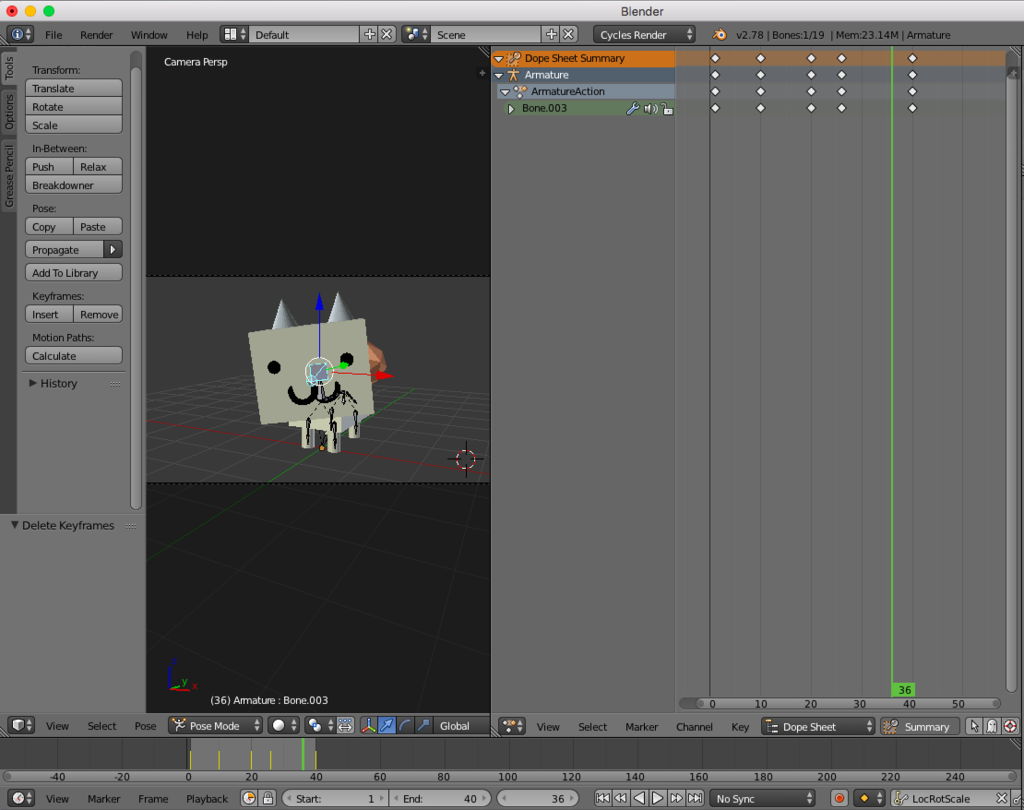Toggle only-selected filter arrow icon

point(974,726)
